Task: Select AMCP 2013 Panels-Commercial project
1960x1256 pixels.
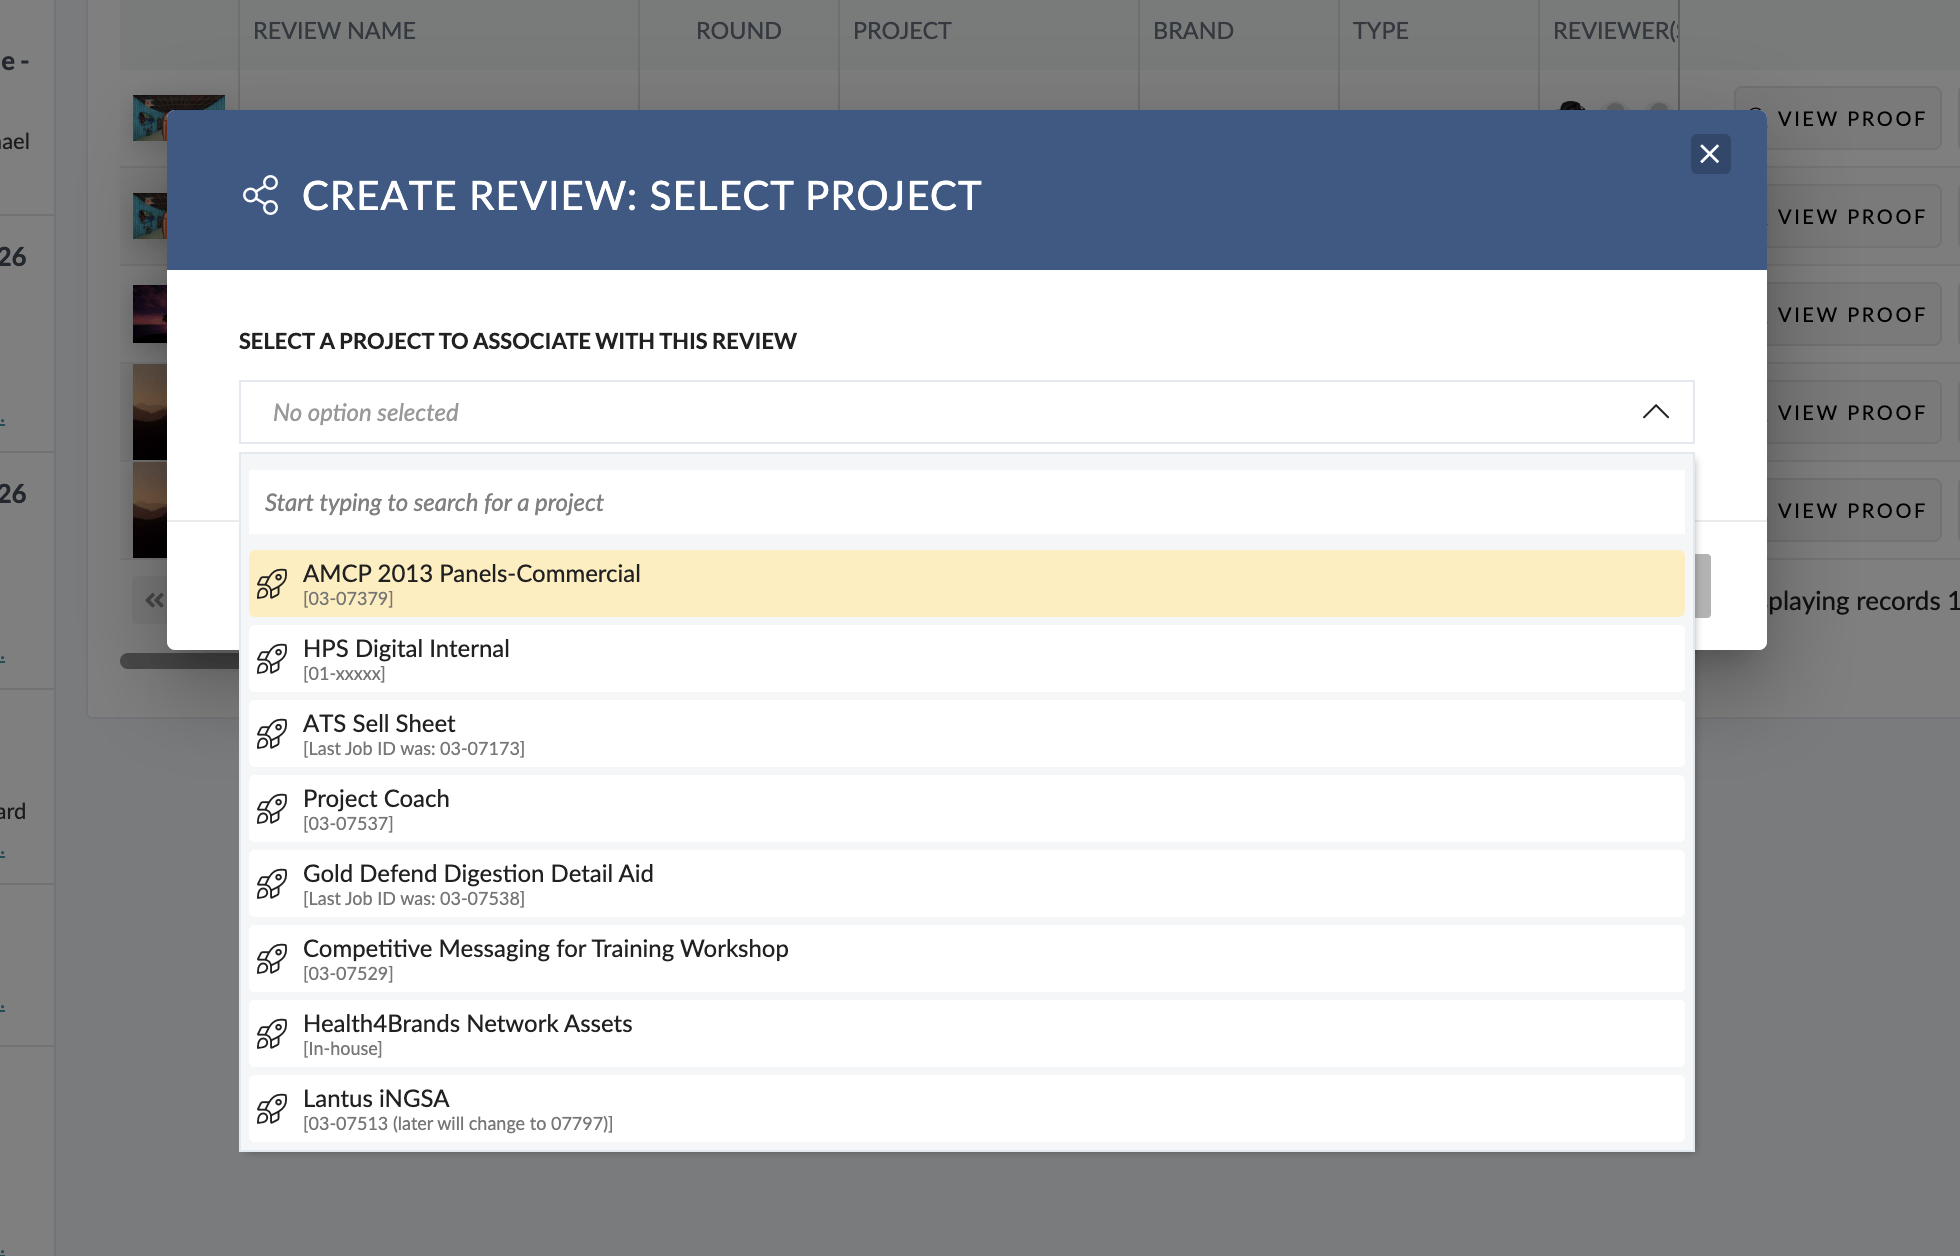Action: pyautogui.click(x=966, y=583)
